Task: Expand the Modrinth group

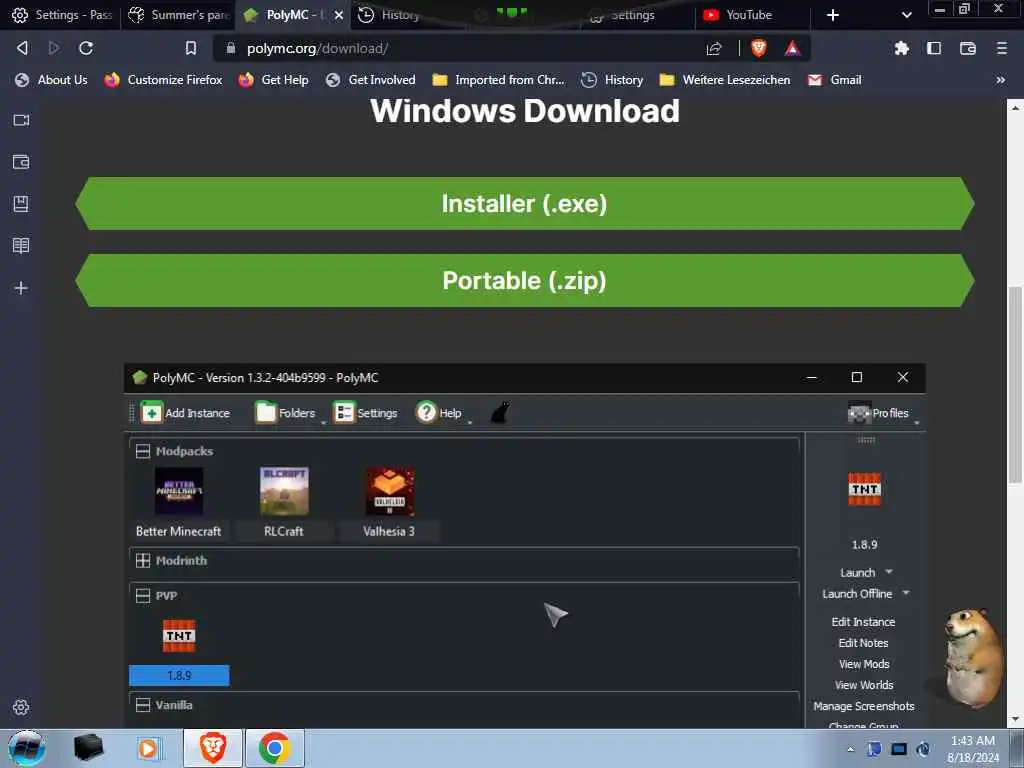Action: tap(142, 560)
